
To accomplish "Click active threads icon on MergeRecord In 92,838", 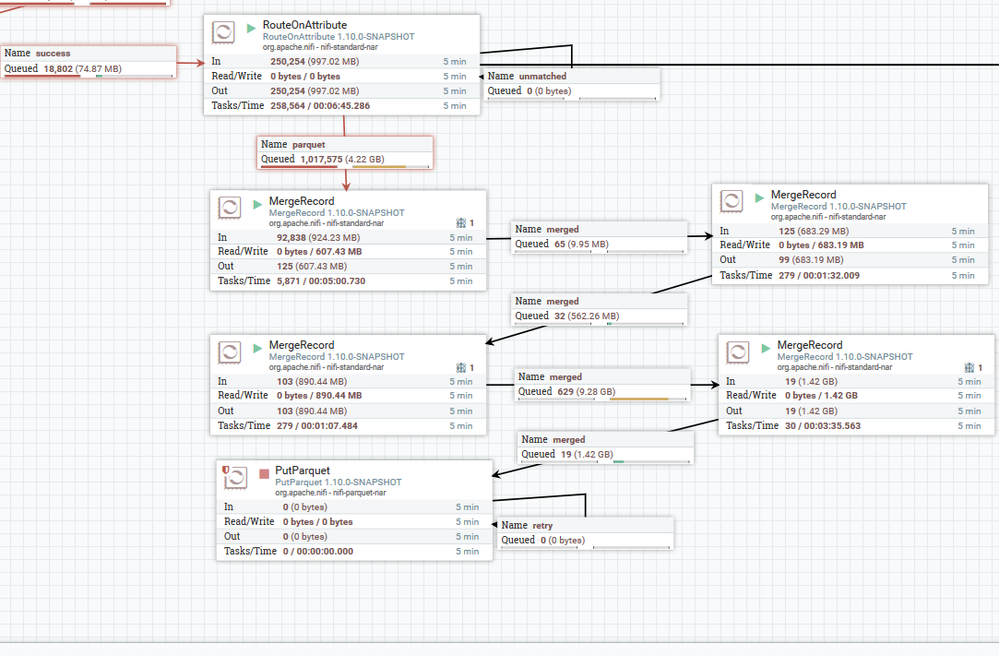I will click(x=461, y=223).
